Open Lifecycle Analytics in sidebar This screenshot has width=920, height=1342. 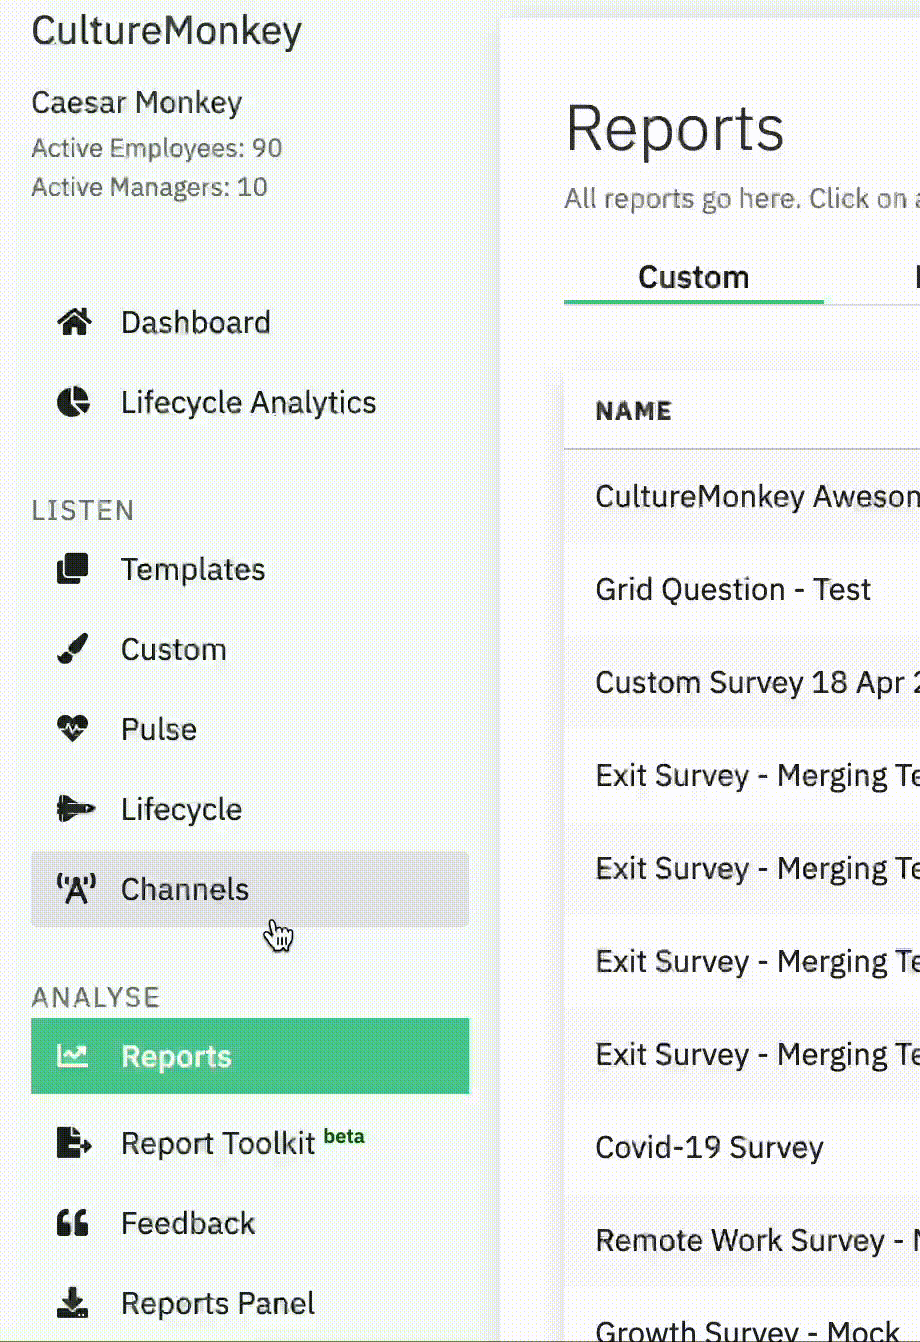pyautogui.click(x=250, y=402)
